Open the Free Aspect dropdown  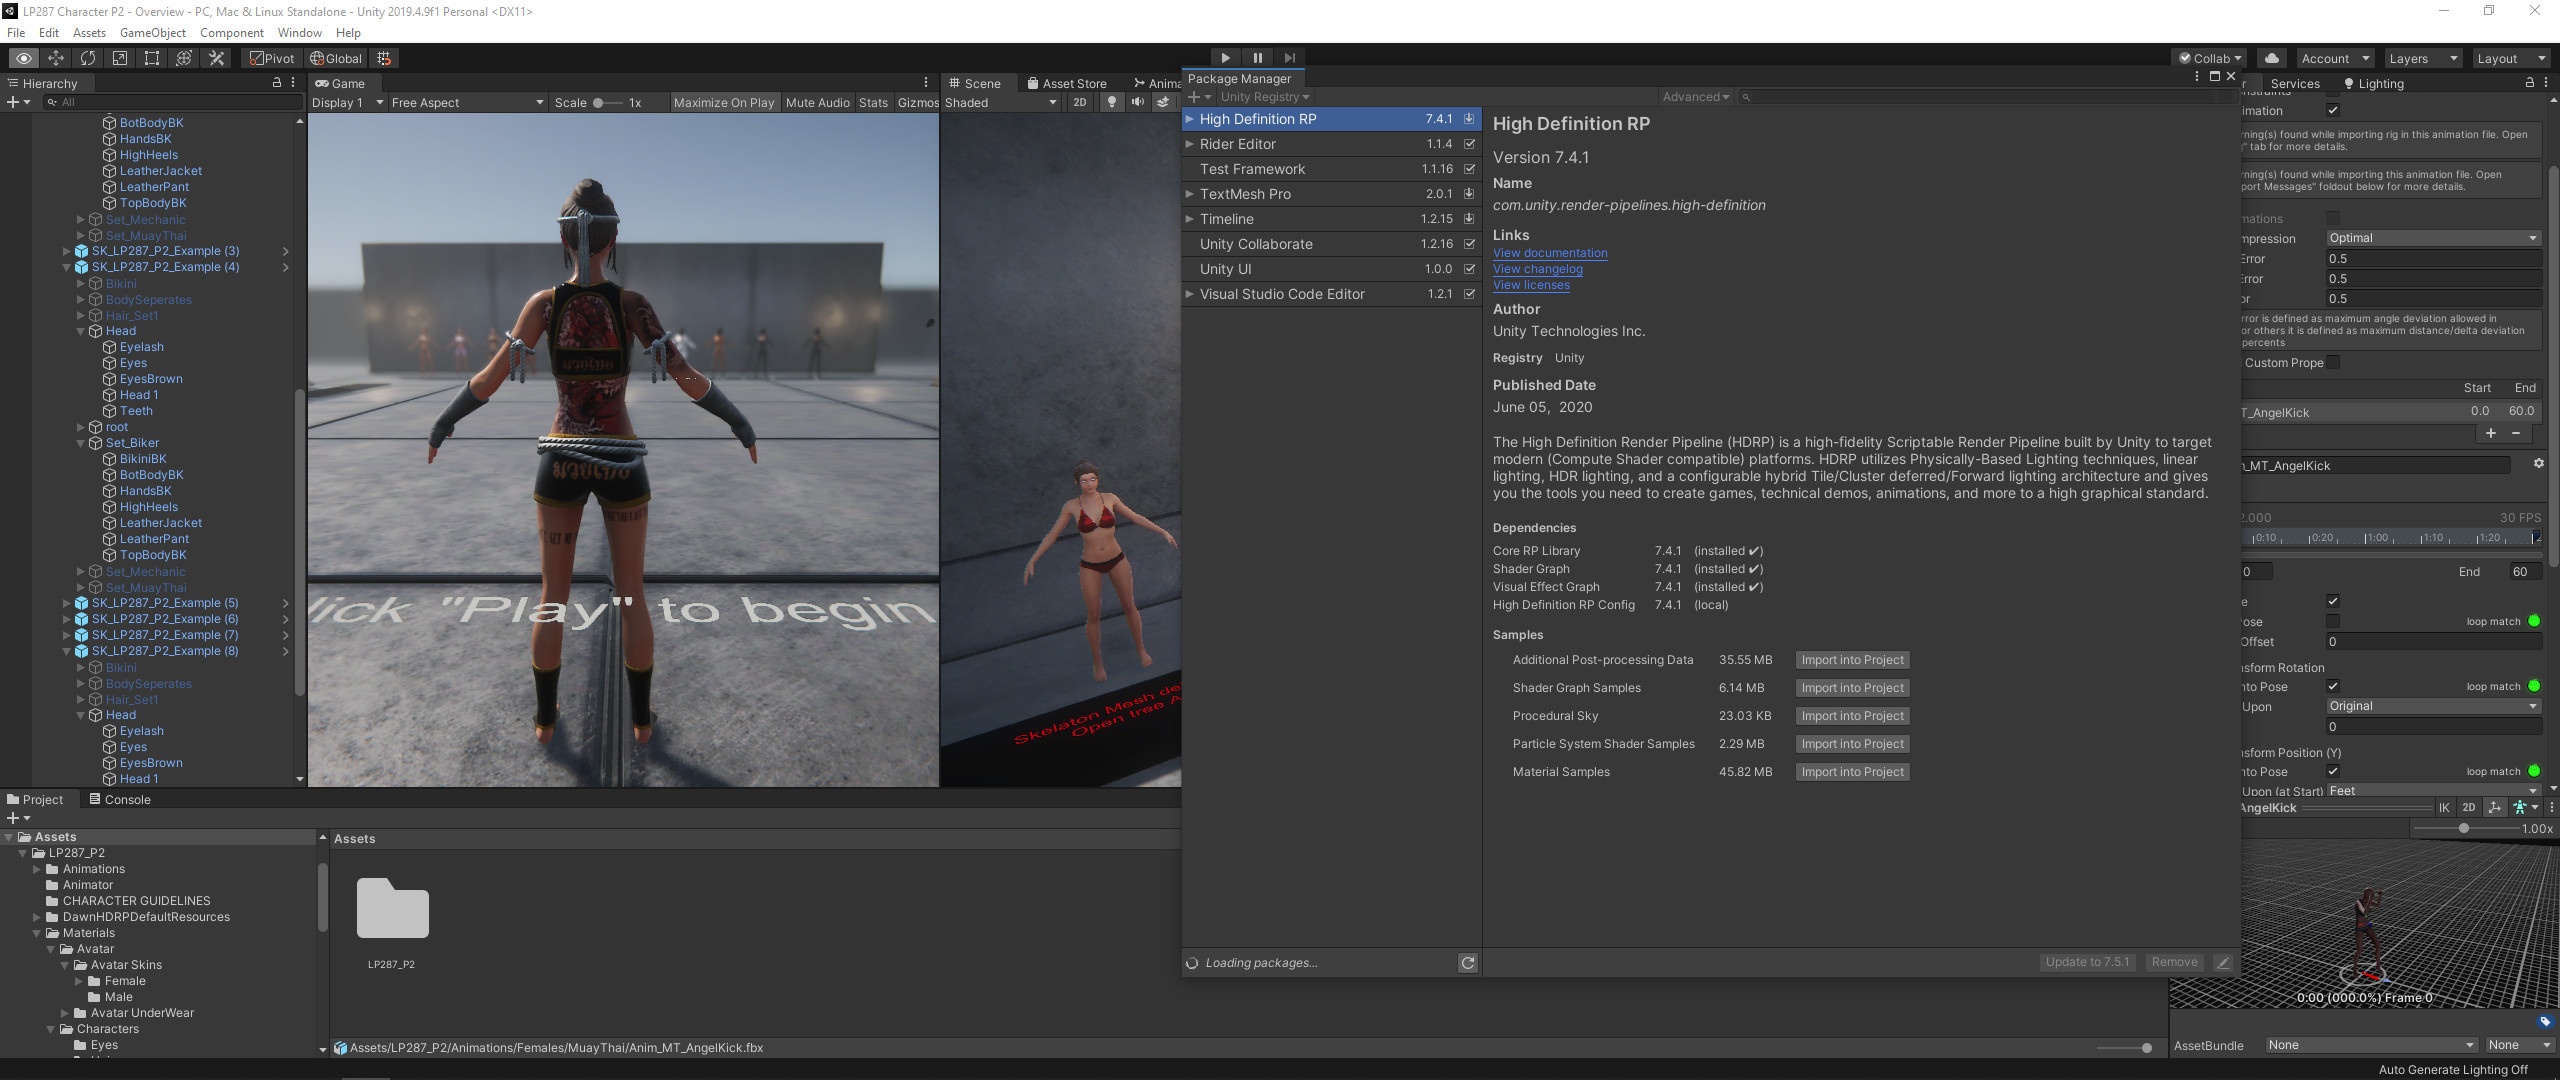[x=467, y=102]
